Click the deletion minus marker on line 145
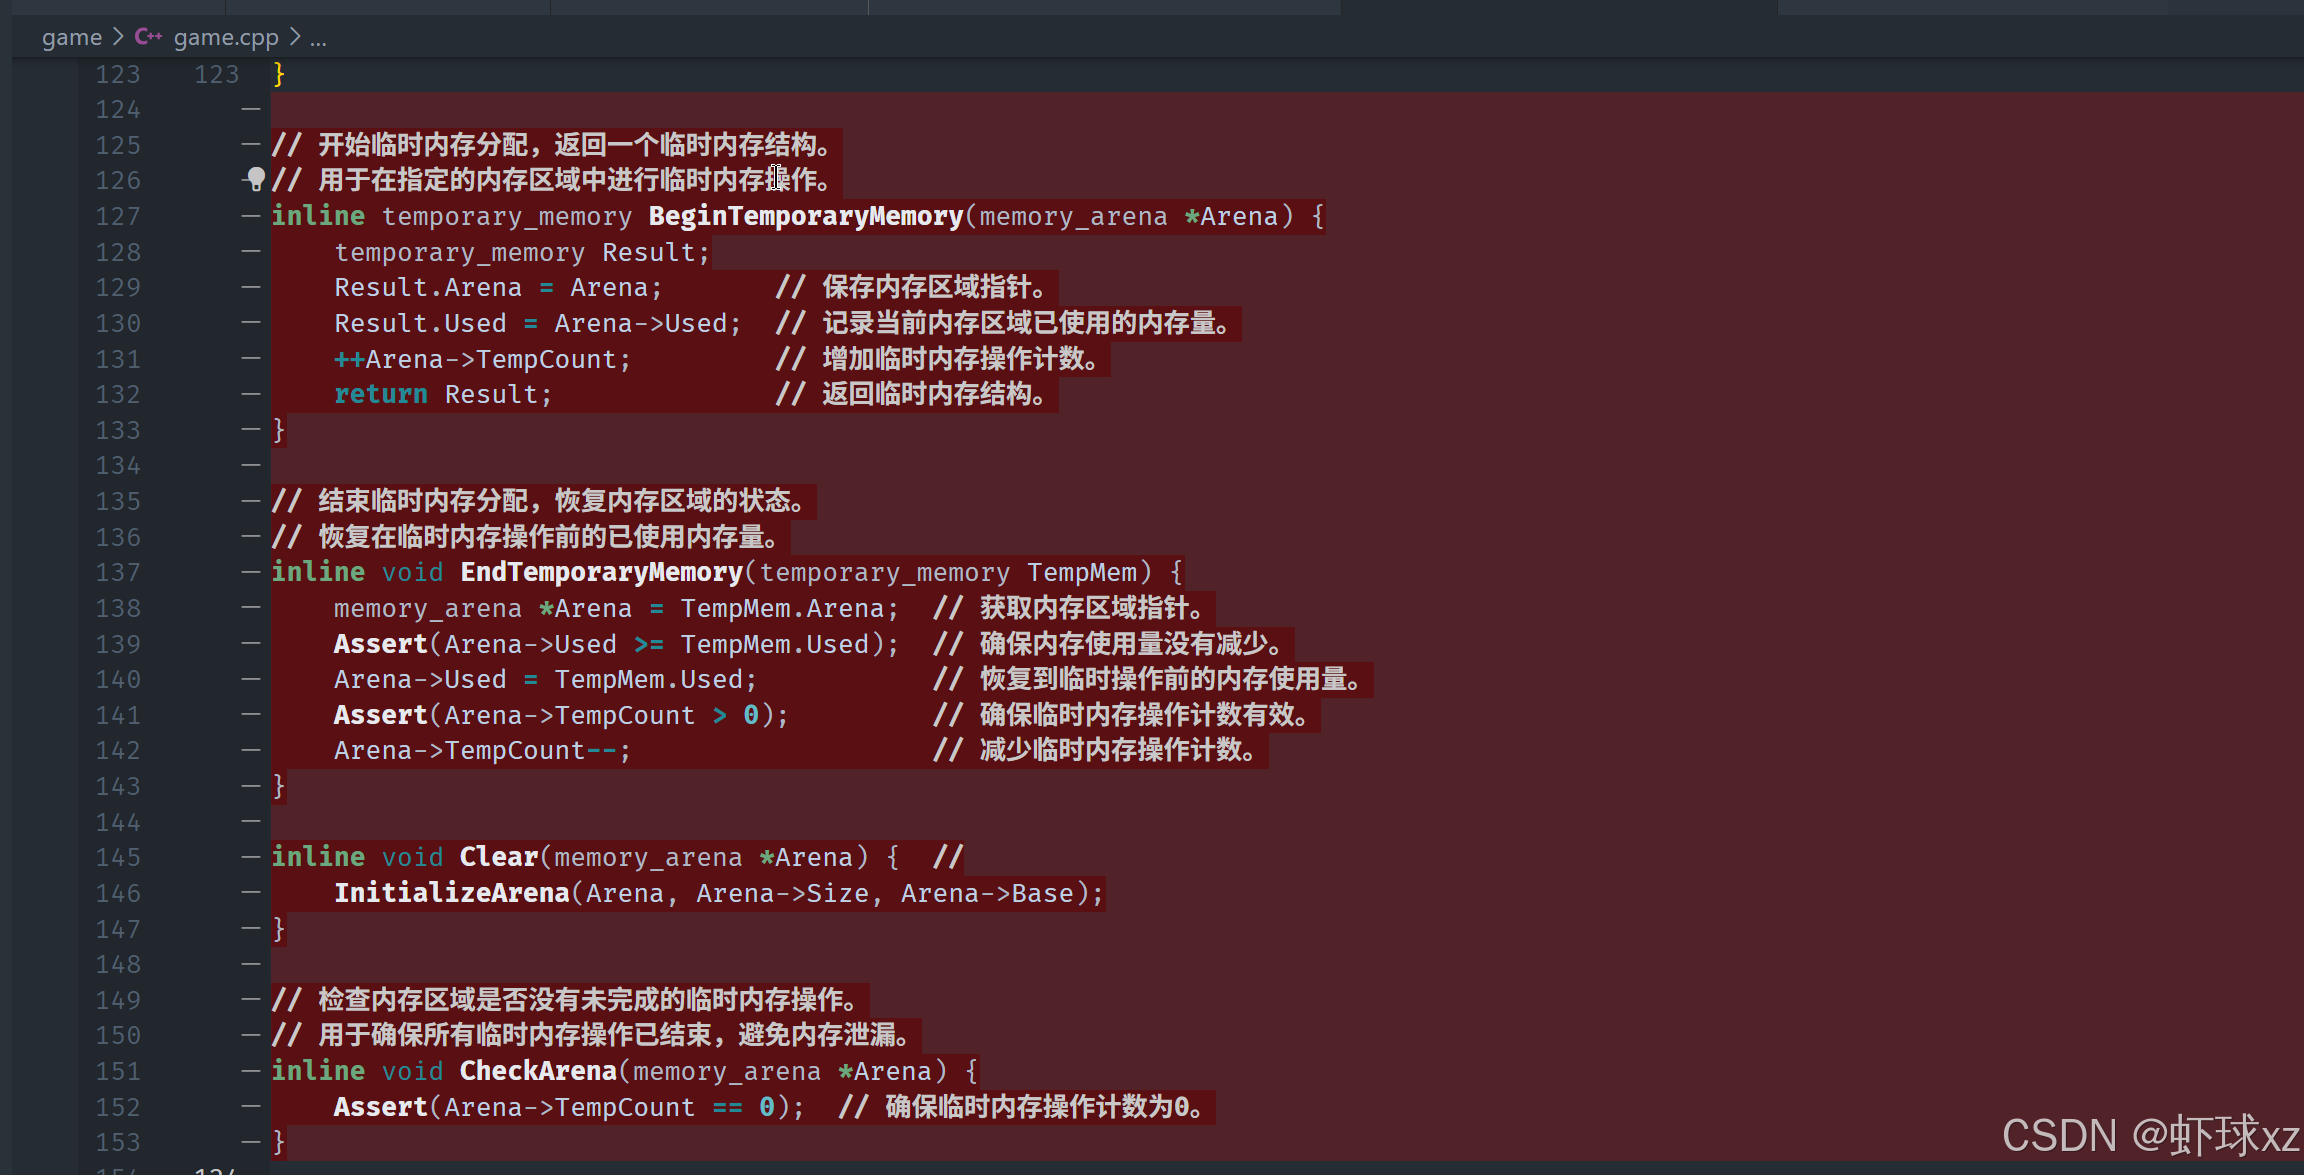2304x1175 pixels. pos(251,857)
